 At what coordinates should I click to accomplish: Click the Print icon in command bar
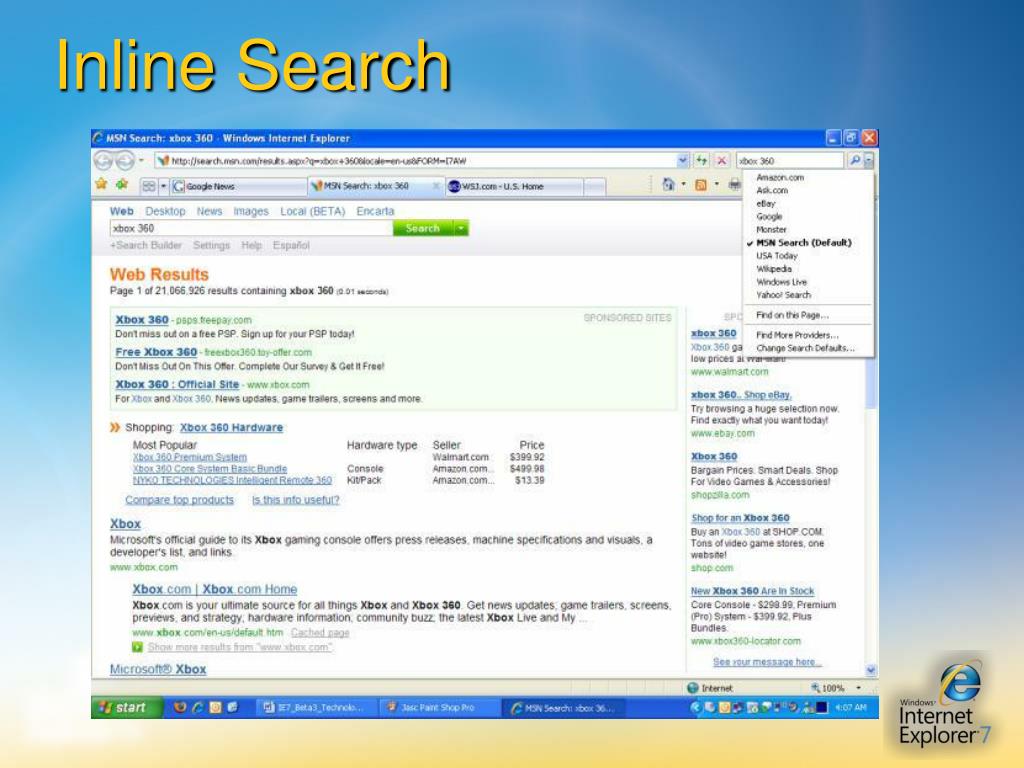pos(735,185)
